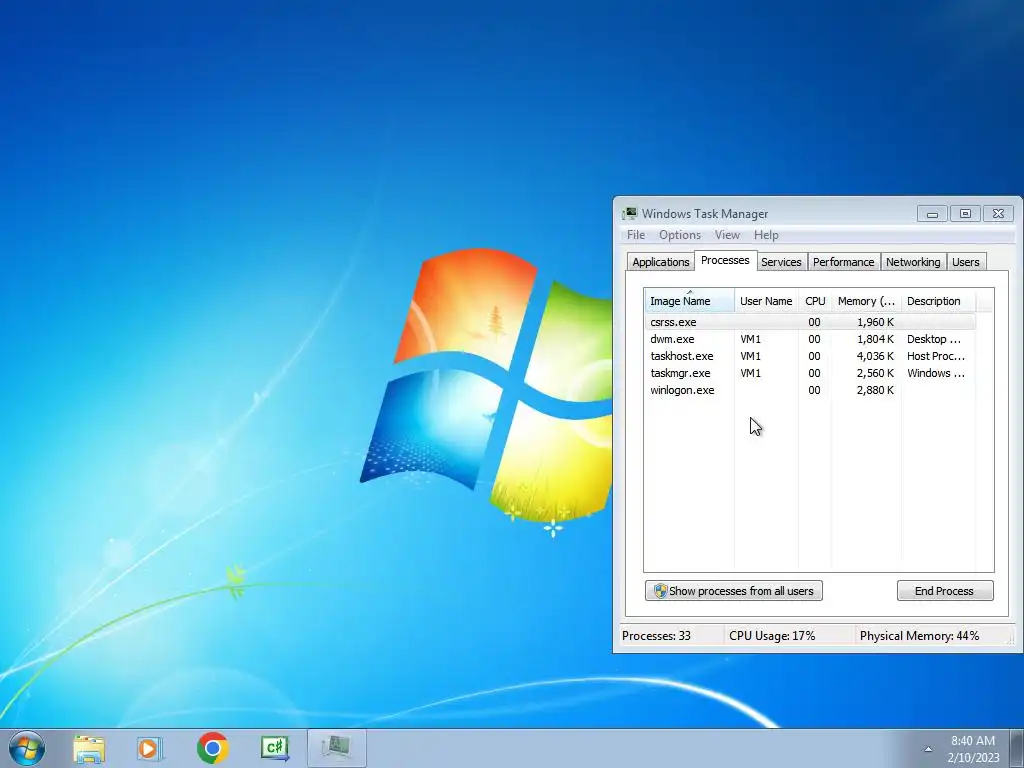Open the clock showing 8:40 AM

click(x=972, y=749)
